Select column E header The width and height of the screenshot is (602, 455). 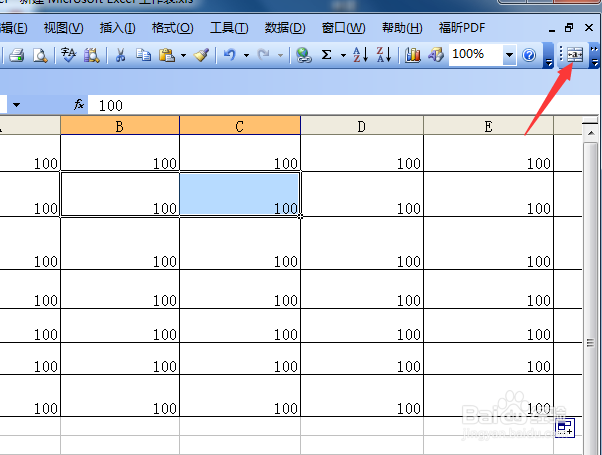[x=488, y=126]
